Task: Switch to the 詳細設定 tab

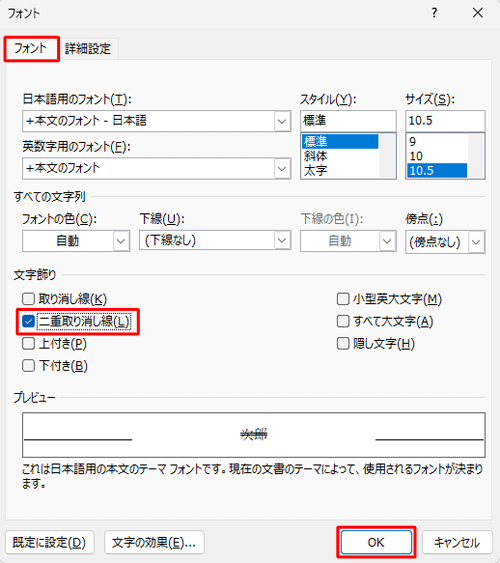Action: pyautogui.click(x=88, y=49)
